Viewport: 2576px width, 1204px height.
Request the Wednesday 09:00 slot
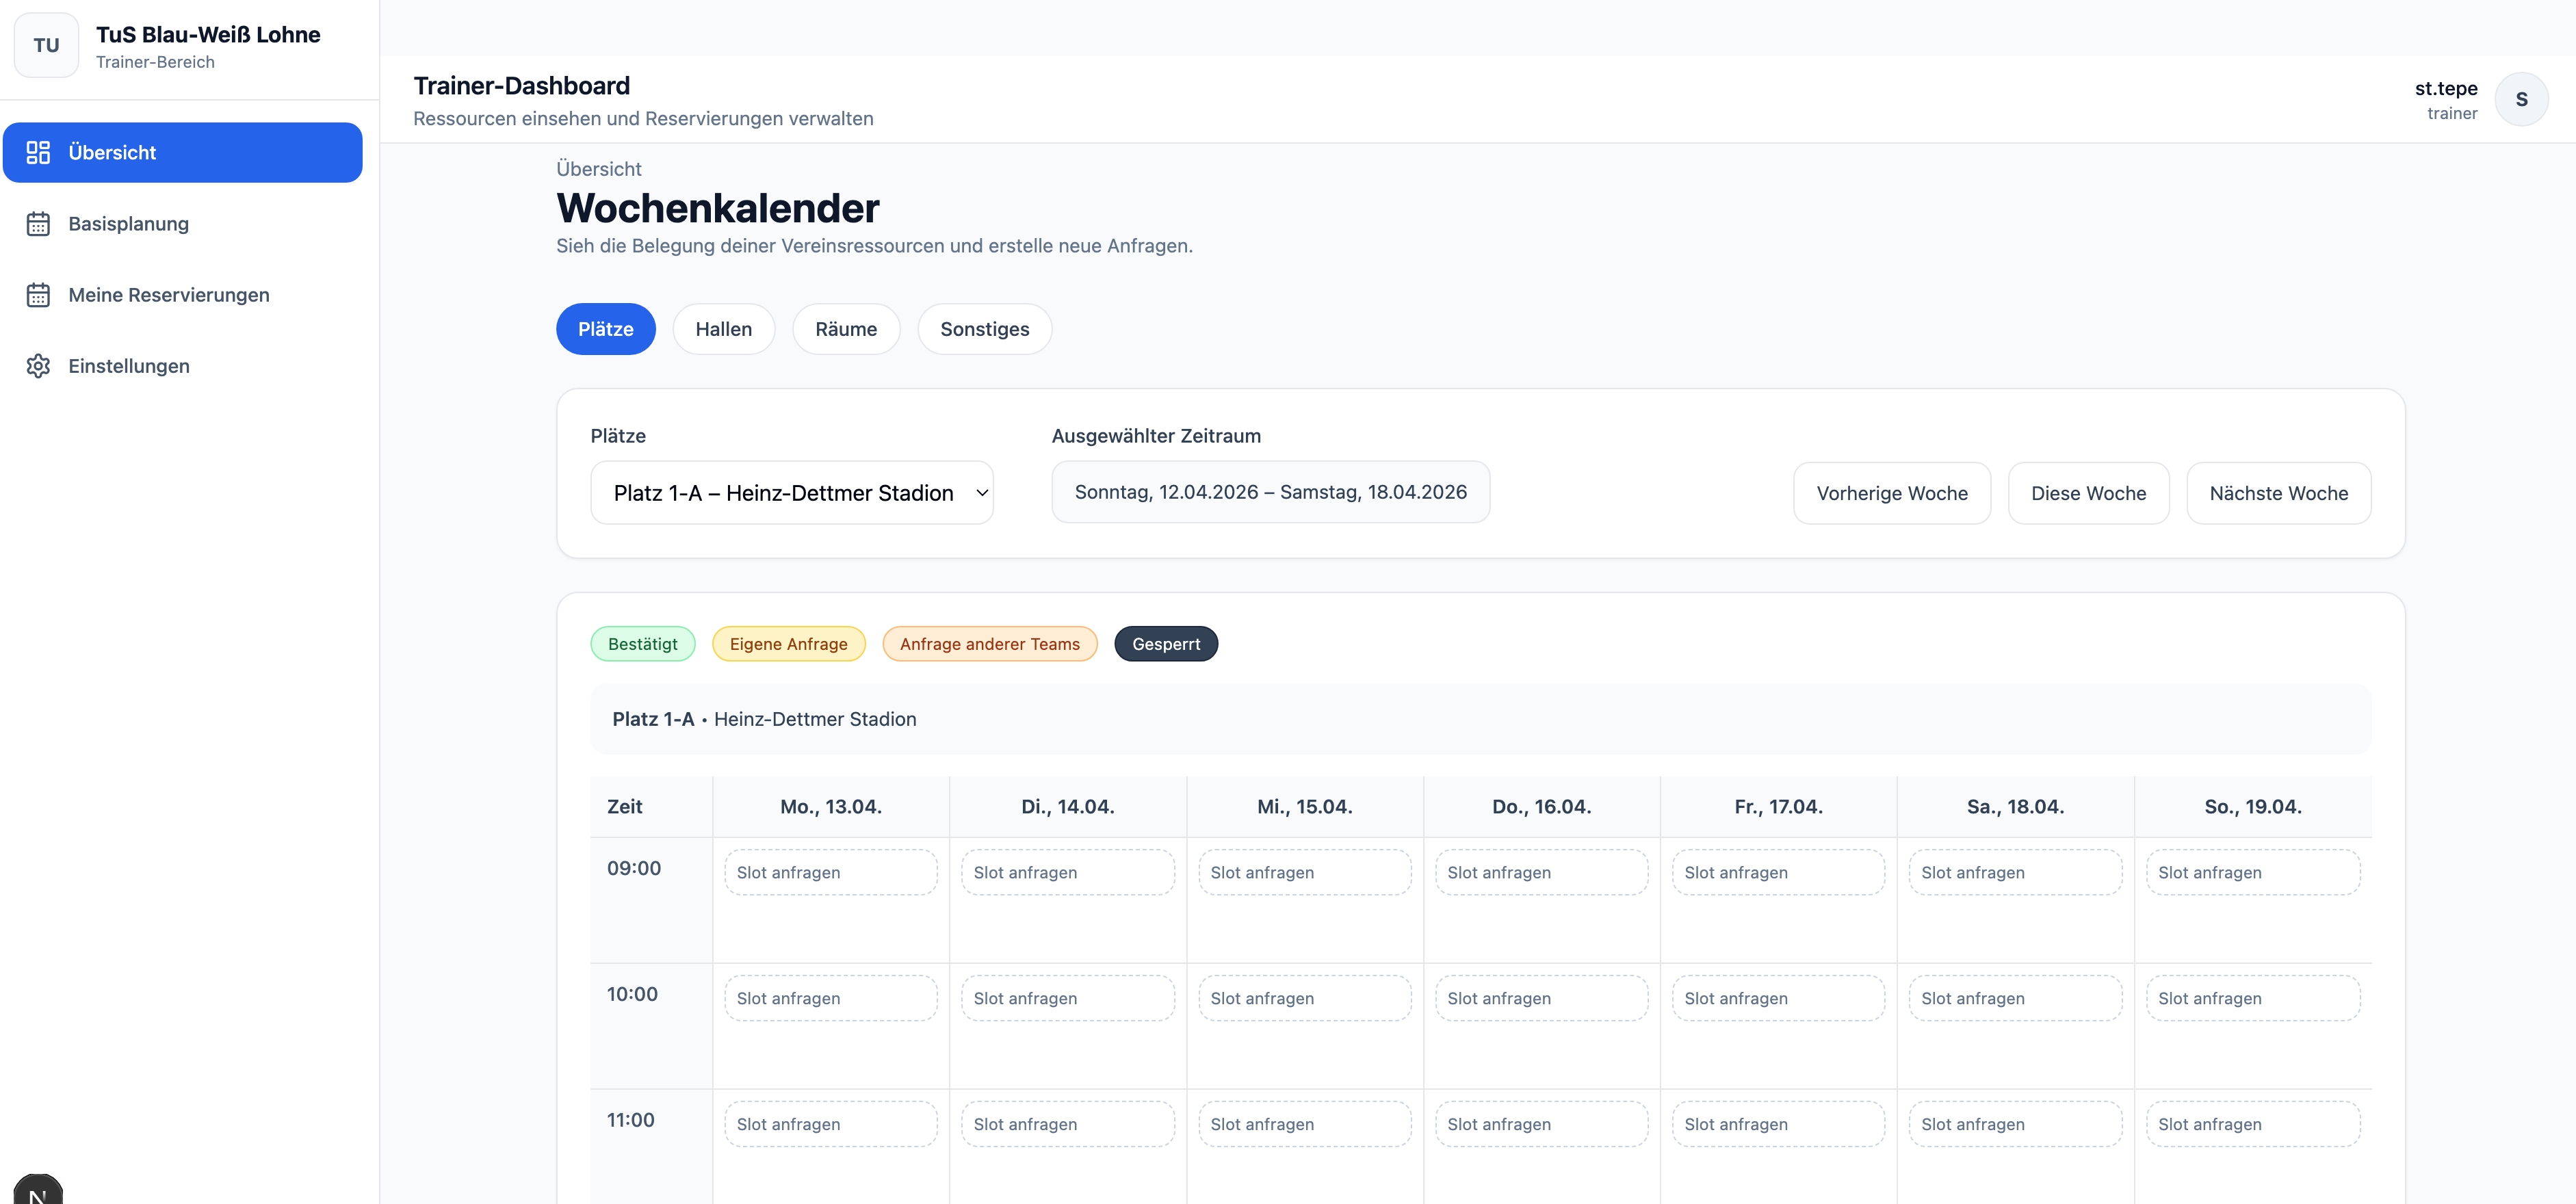point(1305,872)
